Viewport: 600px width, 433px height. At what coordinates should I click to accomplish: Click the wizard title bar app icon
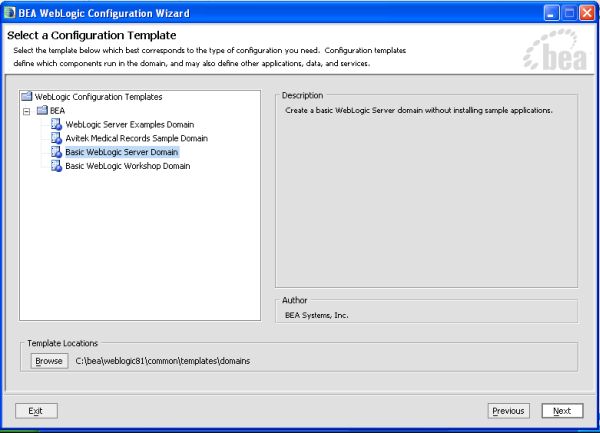pos(9,13)
